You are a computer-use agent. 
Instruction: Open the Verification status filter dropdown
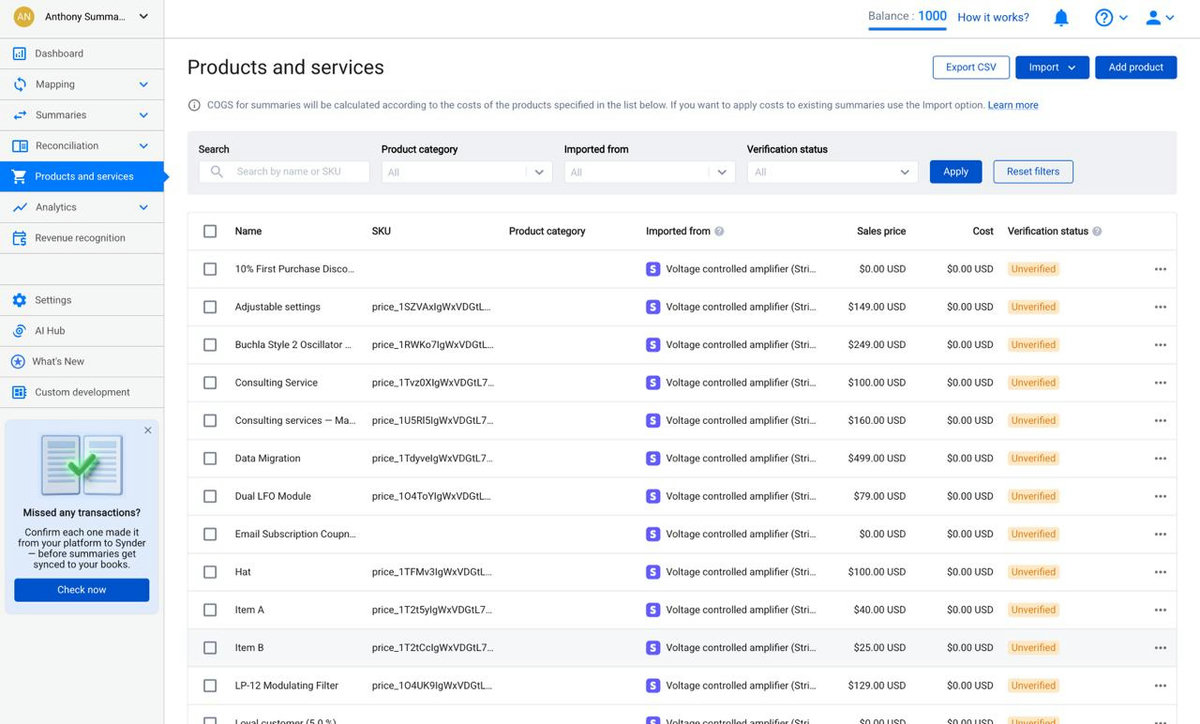click(833, 172)
